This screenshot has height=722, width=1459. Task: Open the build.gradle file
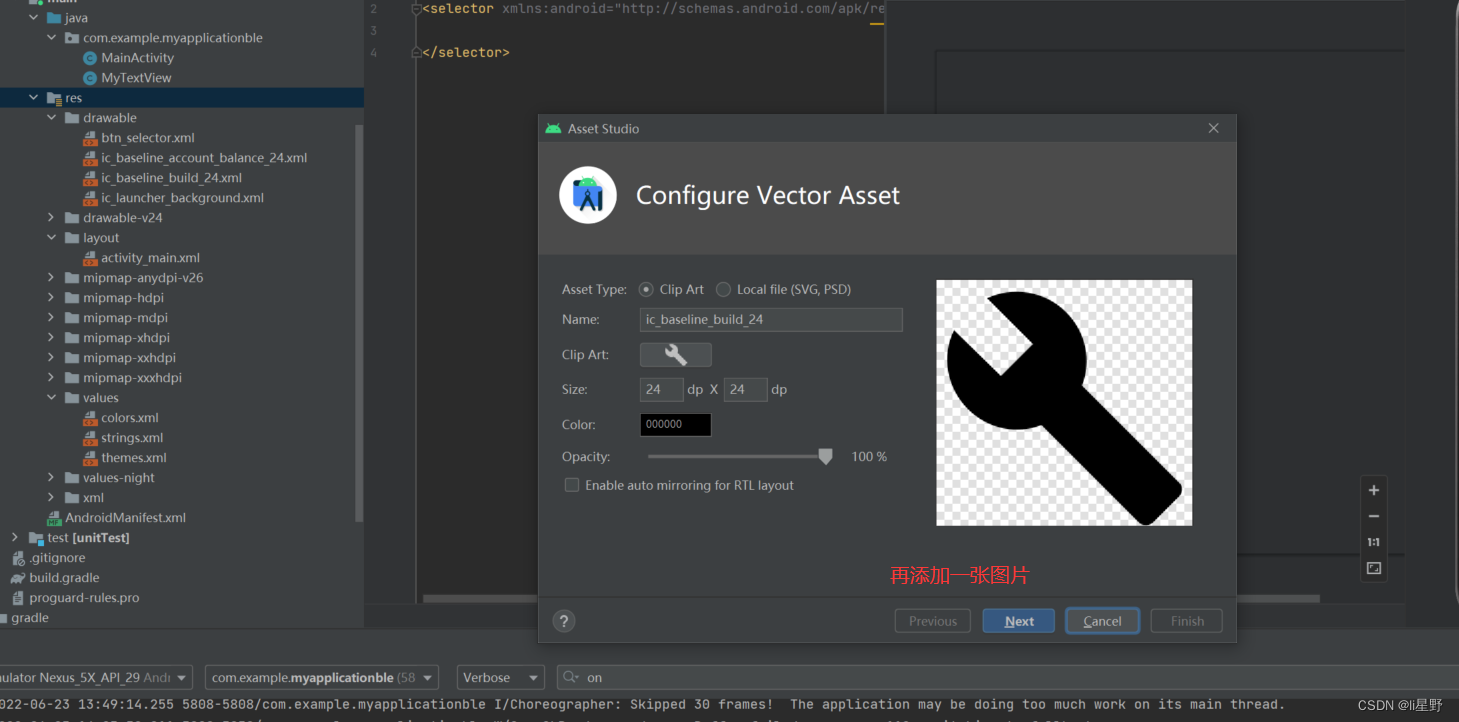tap(64, 578)
